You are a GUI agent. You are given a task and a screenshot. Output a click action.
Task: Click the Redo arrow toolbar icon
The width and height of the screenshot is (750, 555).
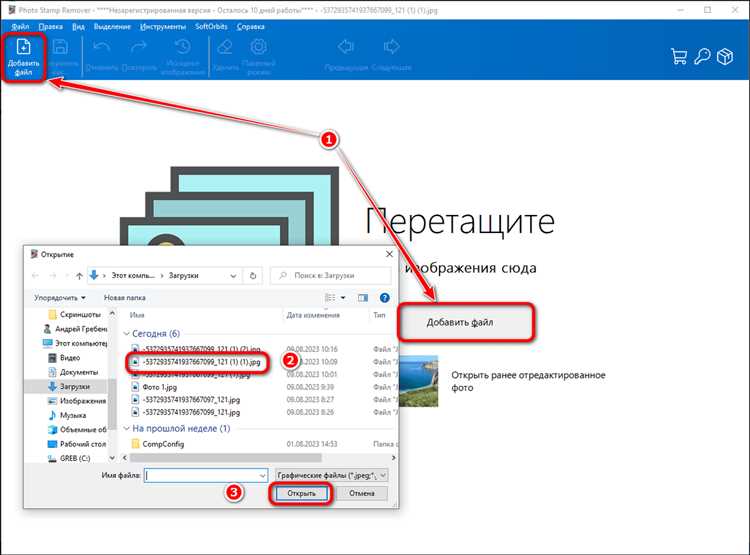pyautogui.click(x=139, y=47)
